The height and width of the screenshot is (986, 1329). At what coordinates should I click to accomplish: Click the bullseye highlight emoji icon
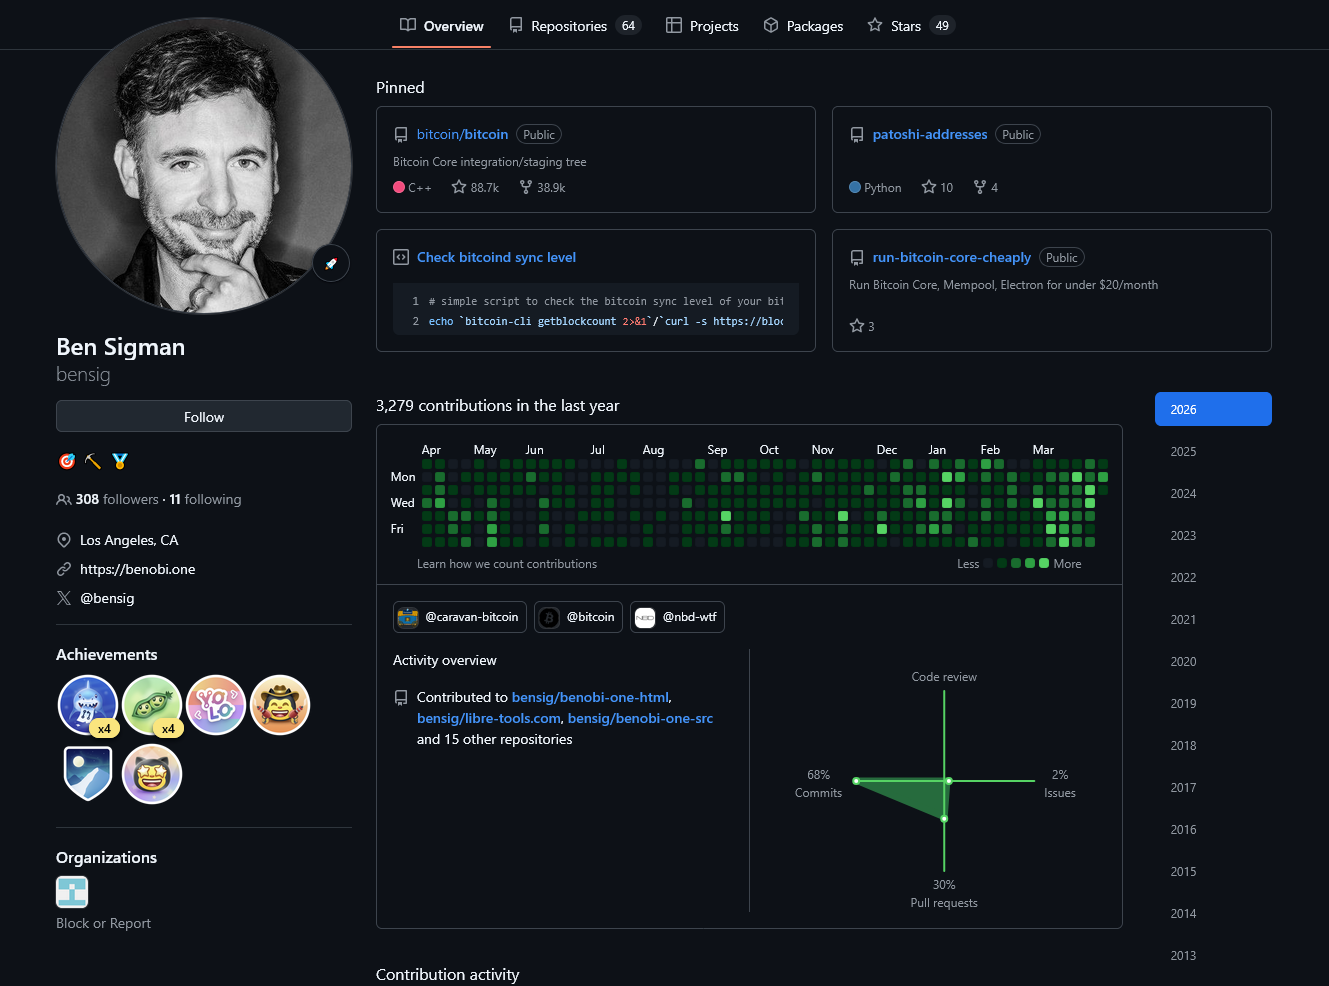[67, 461]
